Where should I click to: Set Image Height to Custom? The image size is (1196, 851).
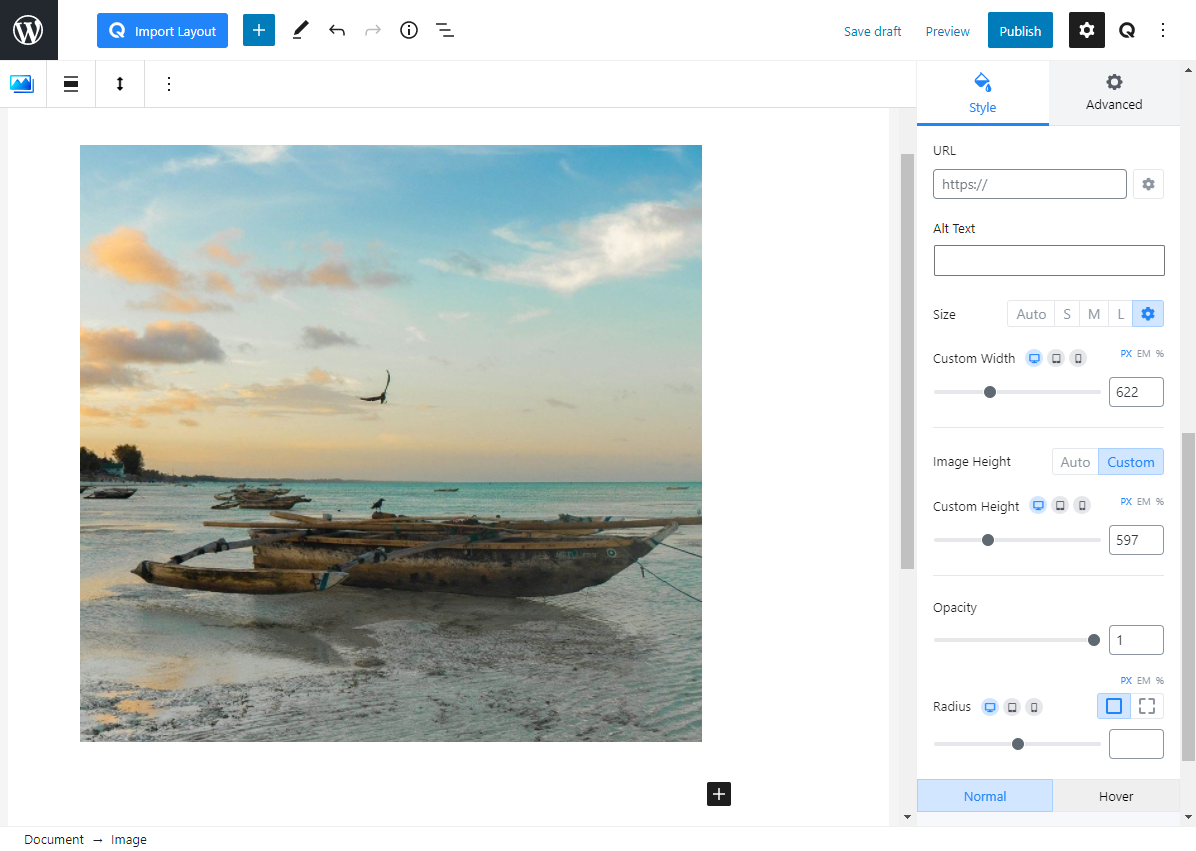pos(1130,462)
